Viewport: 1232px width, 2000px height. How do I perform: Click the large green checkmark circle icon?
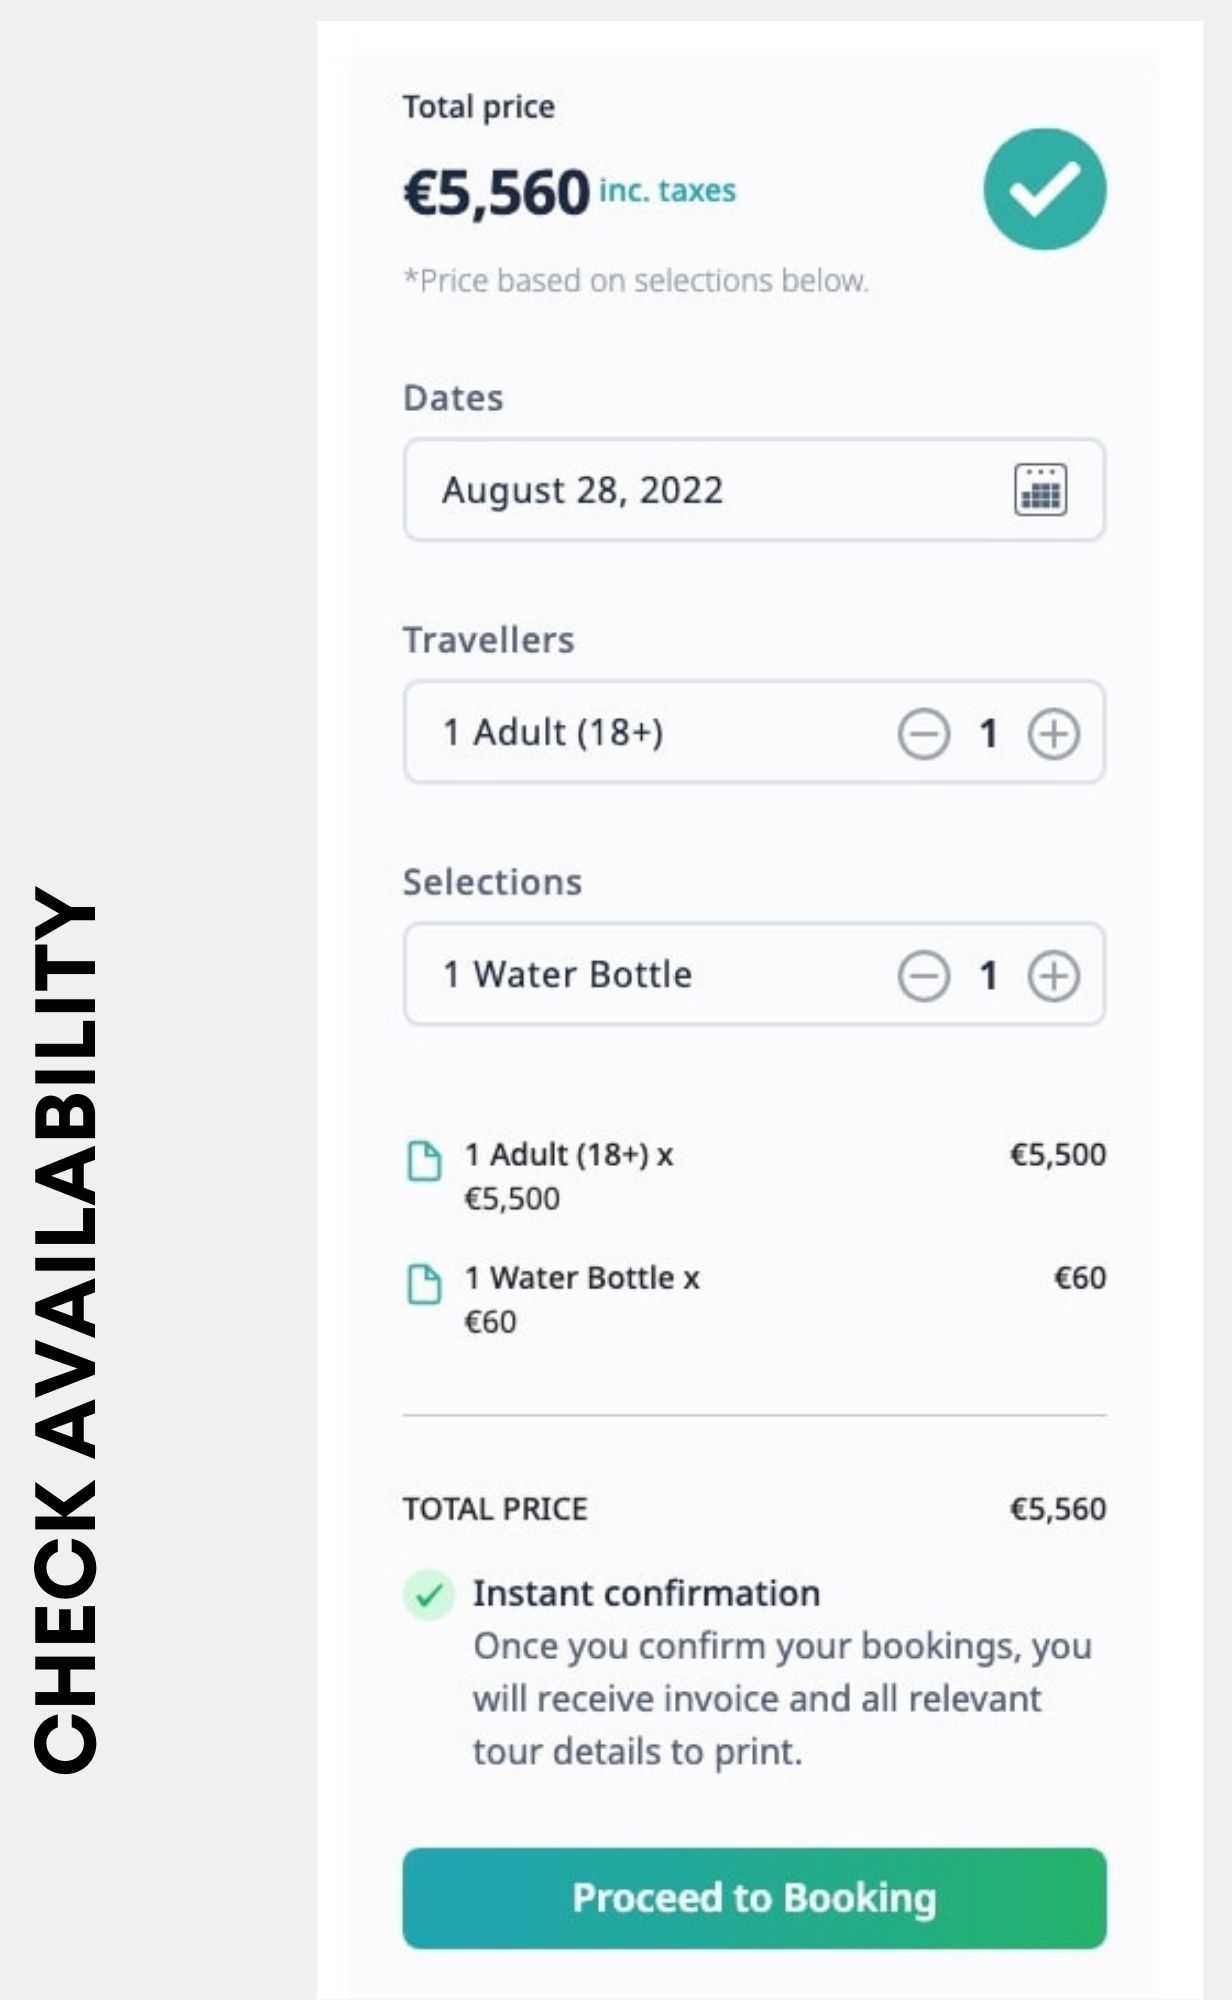pyautogui.click(x=1045, y=189)
